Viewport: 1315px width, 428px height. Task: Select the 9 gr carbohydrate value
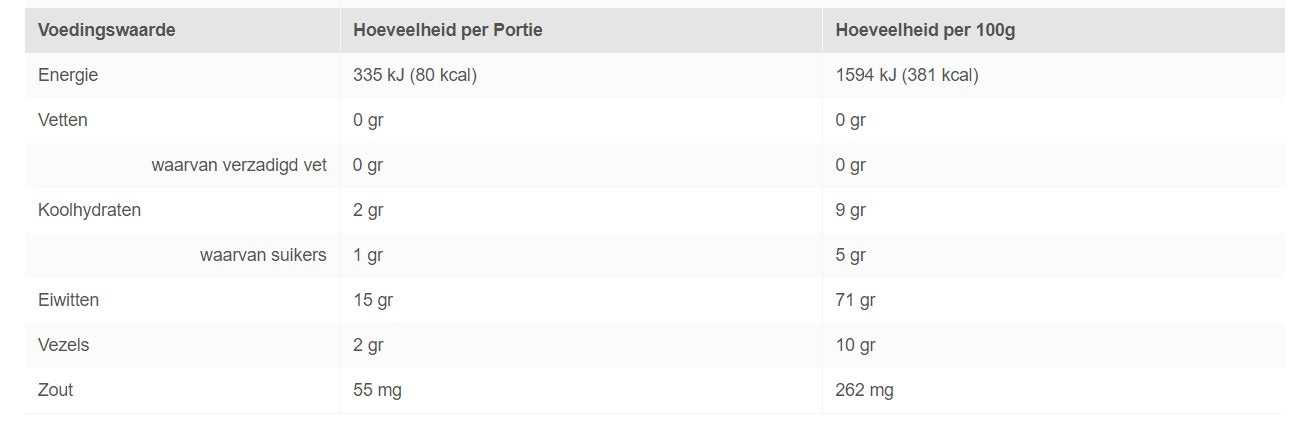coord(850,210)
